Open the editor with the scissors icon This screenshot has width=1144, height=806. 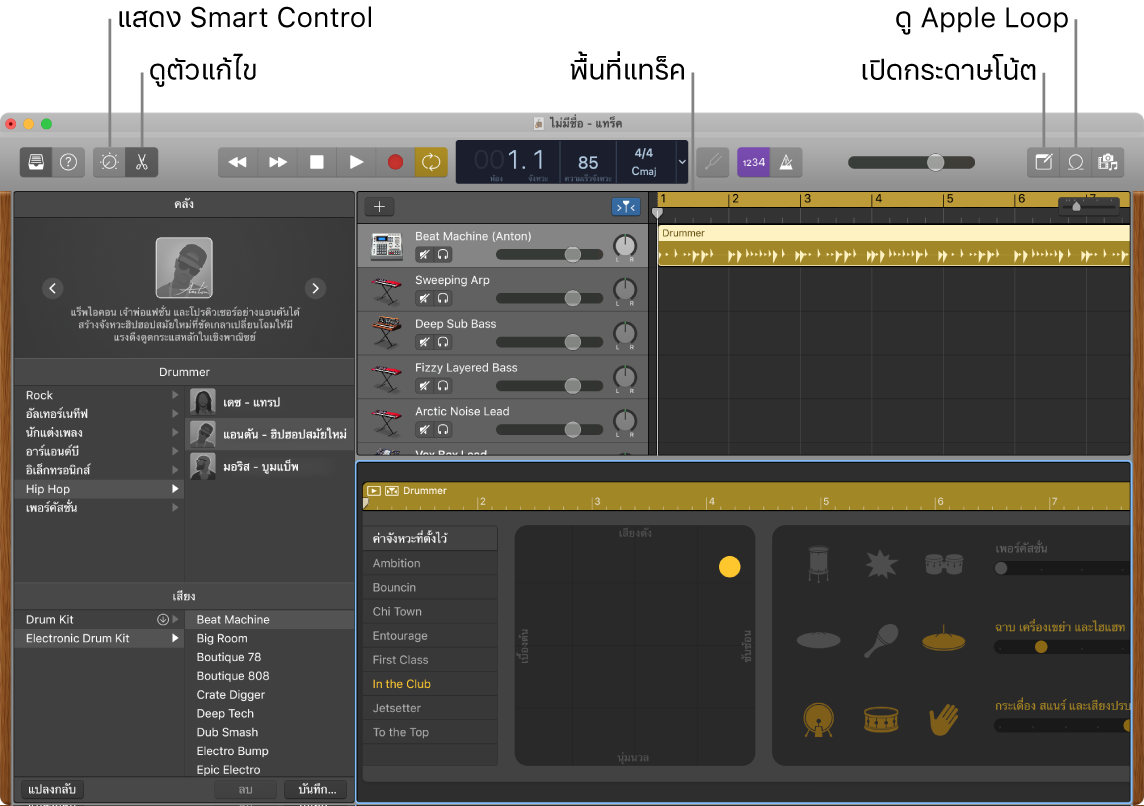click(x=142, y=162)
